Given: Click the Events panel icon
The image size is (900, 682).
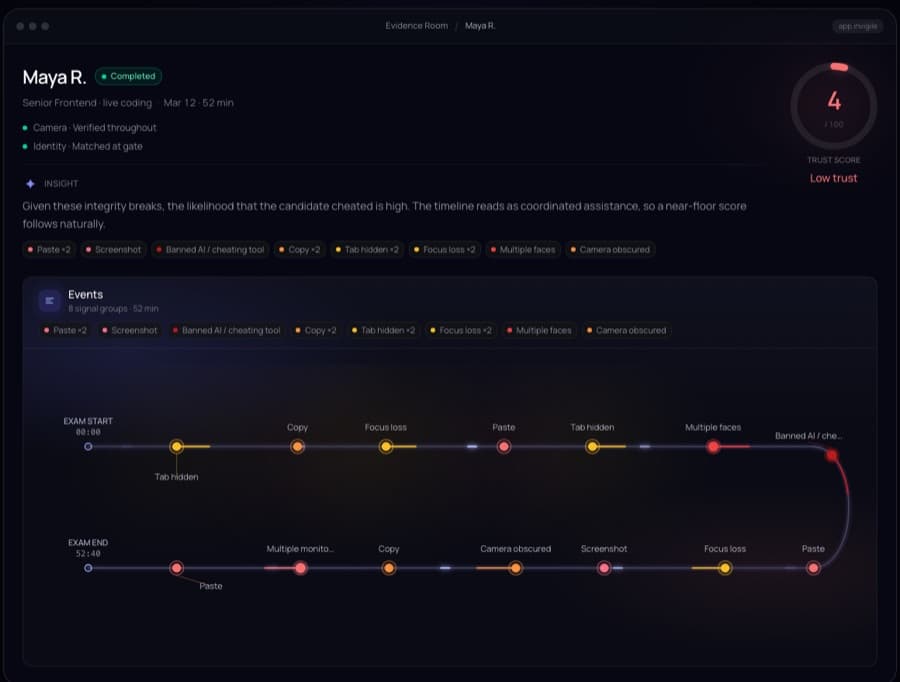Looking at the screenshot, I should coord(49,300).
